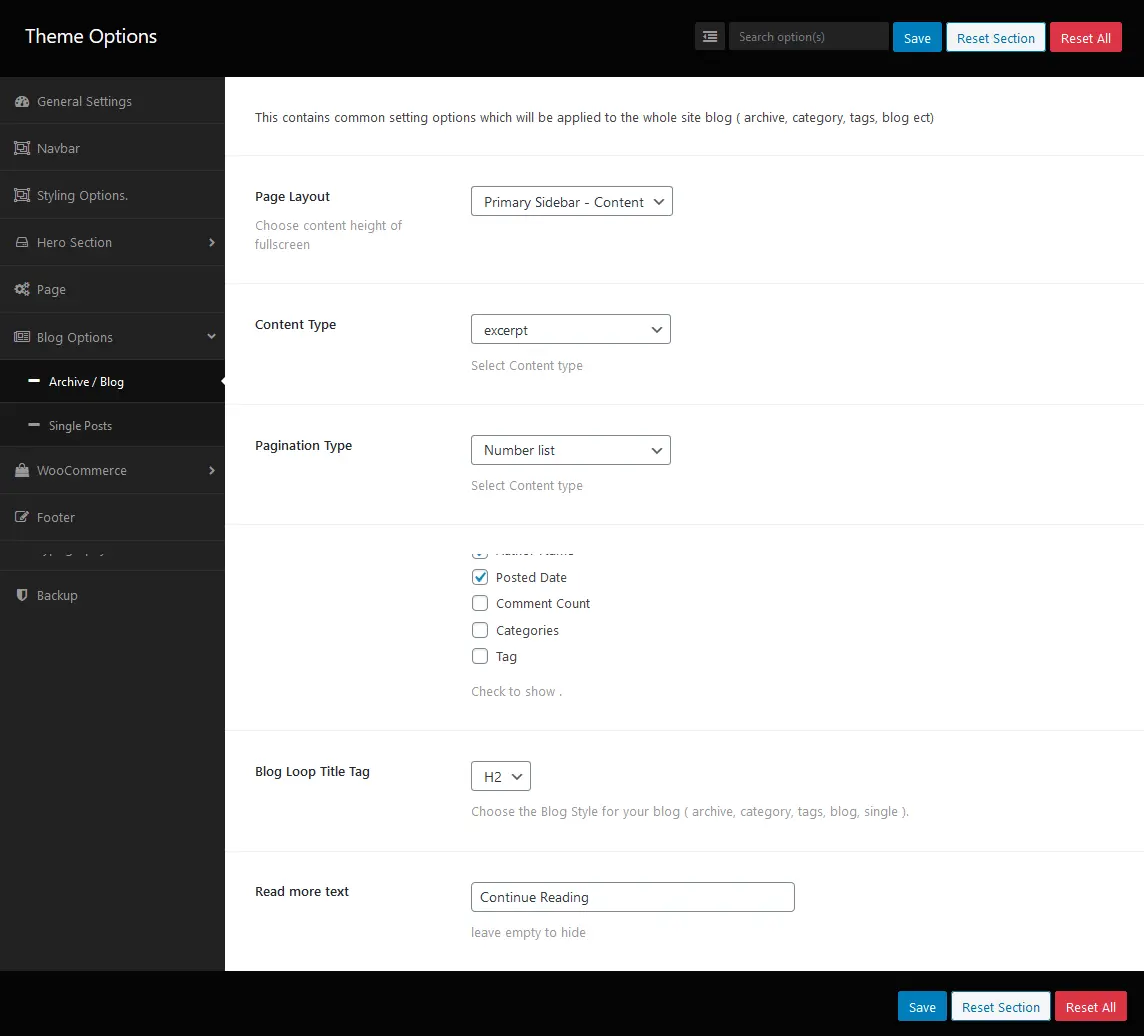Click the top Reset Section button
1144x1036 pixels.
(995, 38)
